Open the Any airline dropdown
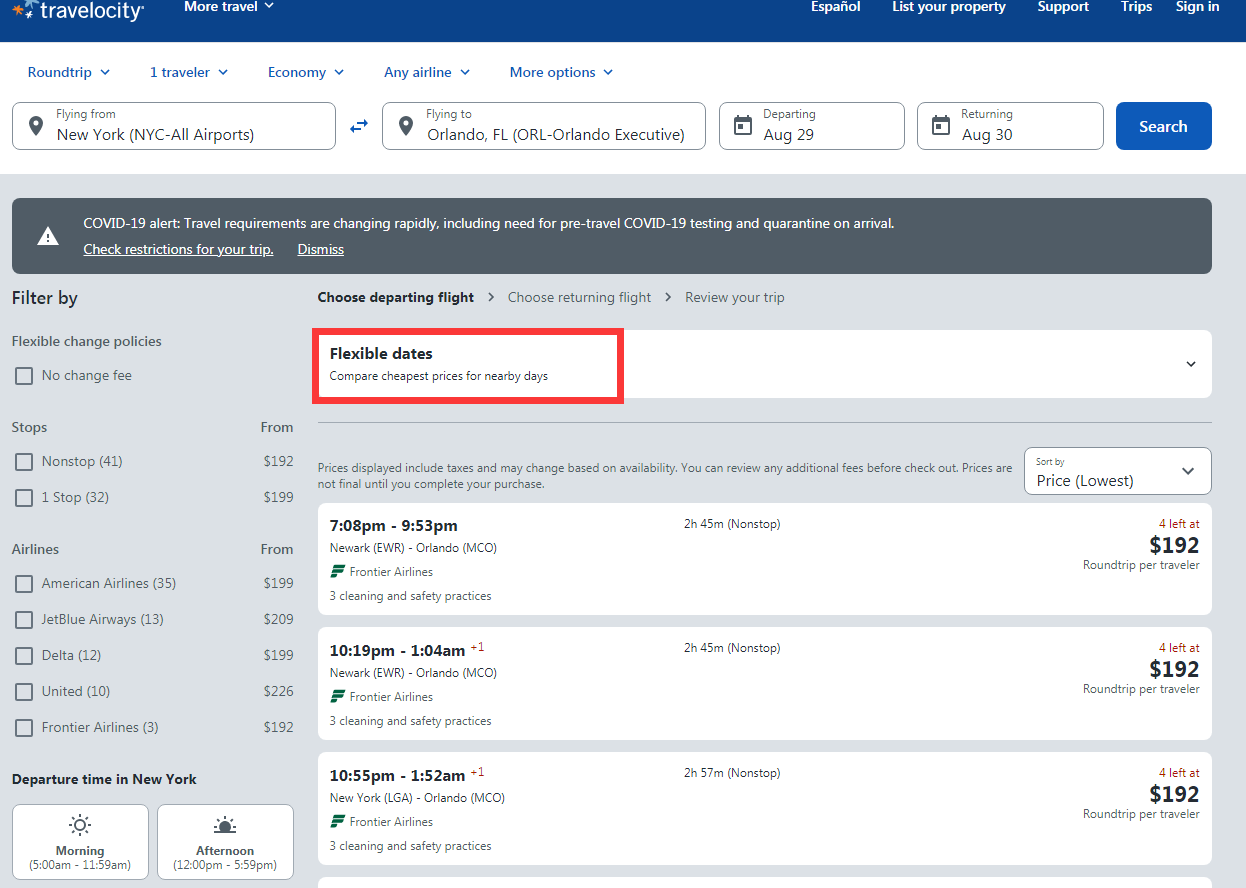 point(427,72)
